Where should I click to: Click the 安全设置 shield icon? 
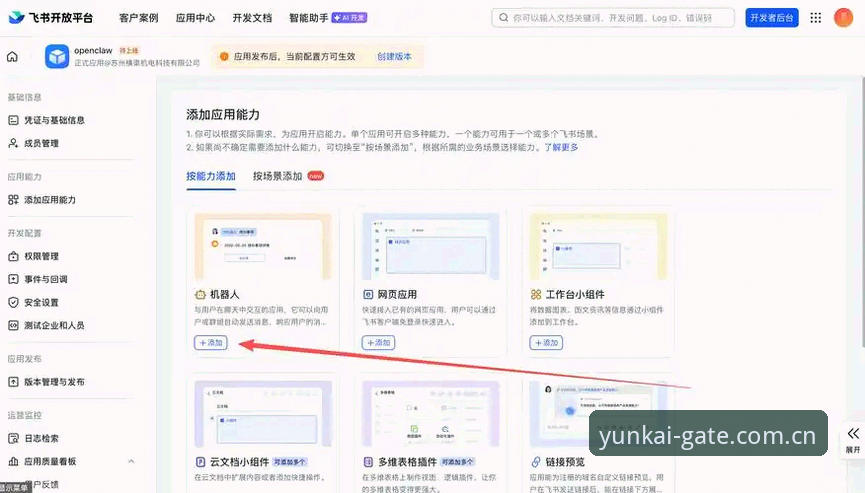[x=13, y=302]
